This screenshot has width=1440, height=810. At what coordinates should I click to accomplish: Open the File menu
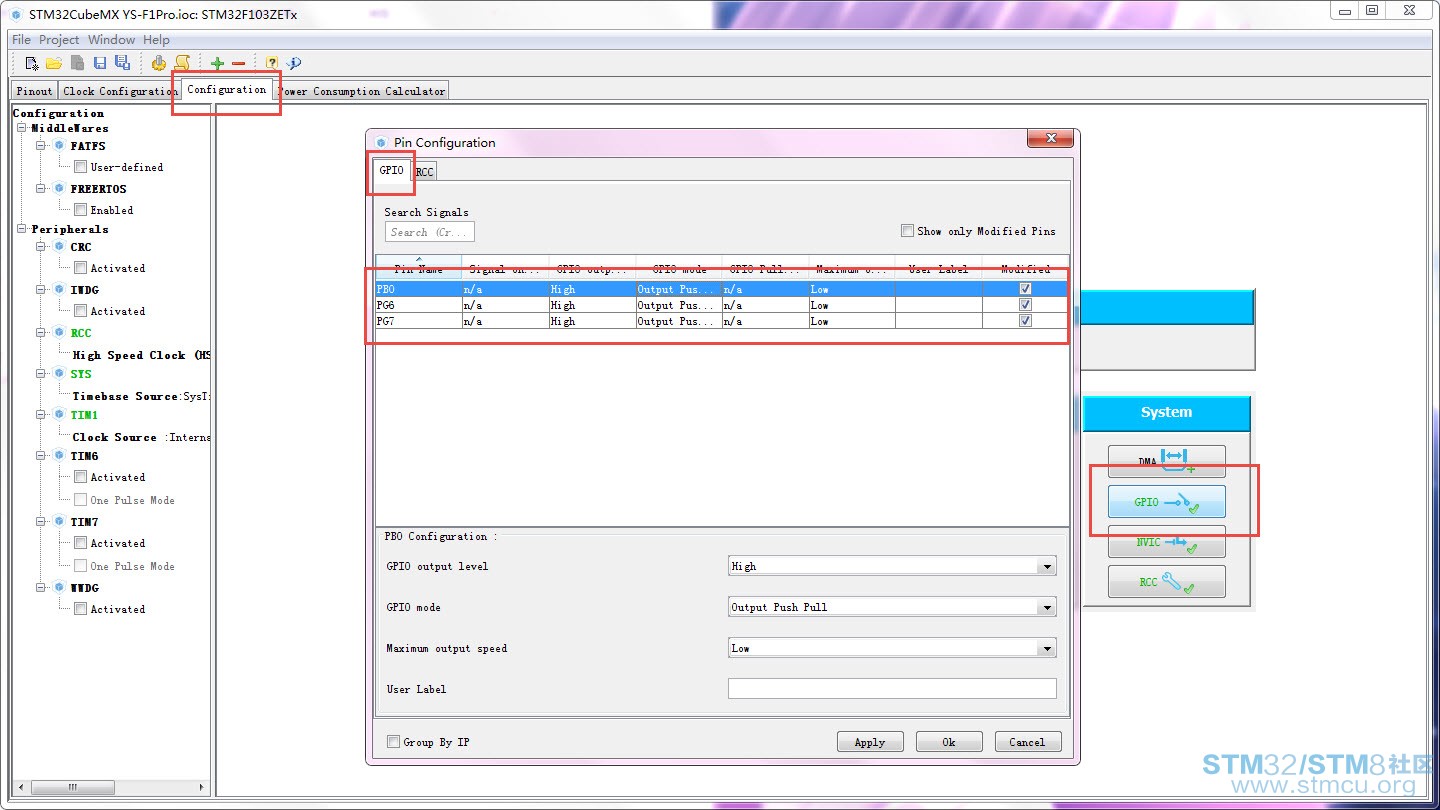tap(21, 40)
